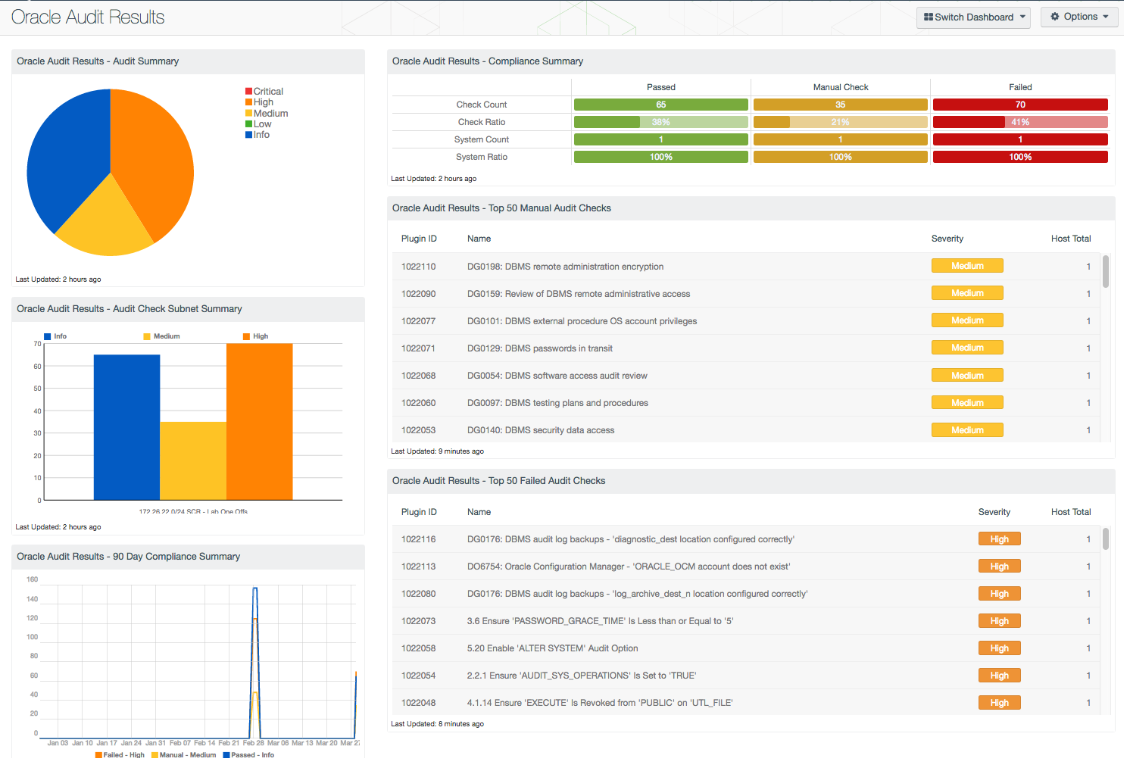Click Severity column header in Manual Audit Checks
Viewport: 1124px width, 758px height.
point(947,239)
